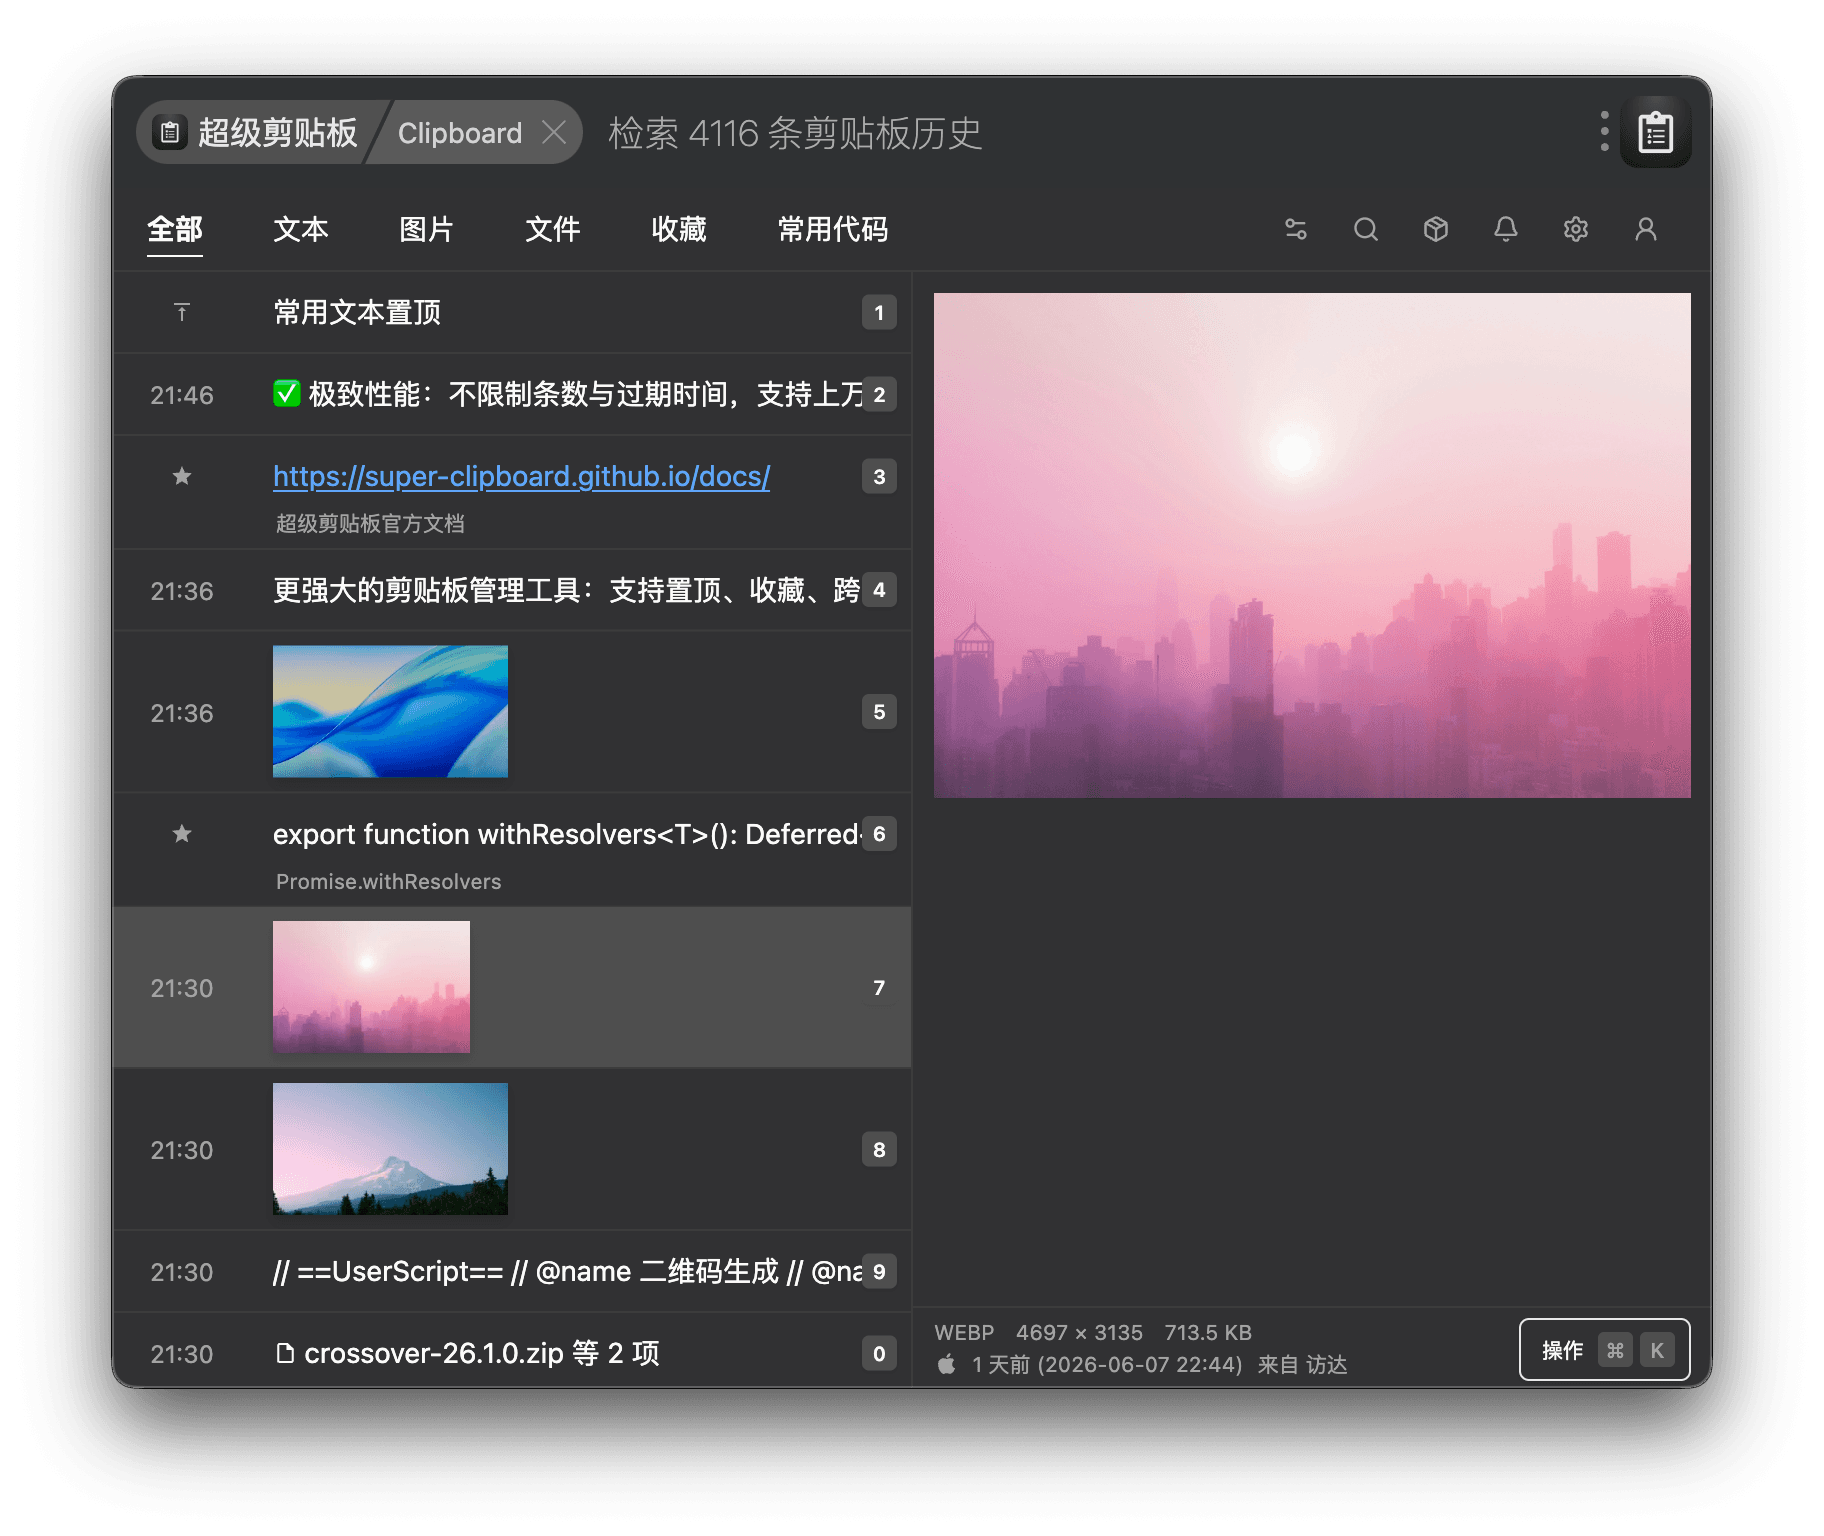The width and height of the screenshot is (1824, 1536).
Task: Switch to the 图片 tab
Action: 427,229
